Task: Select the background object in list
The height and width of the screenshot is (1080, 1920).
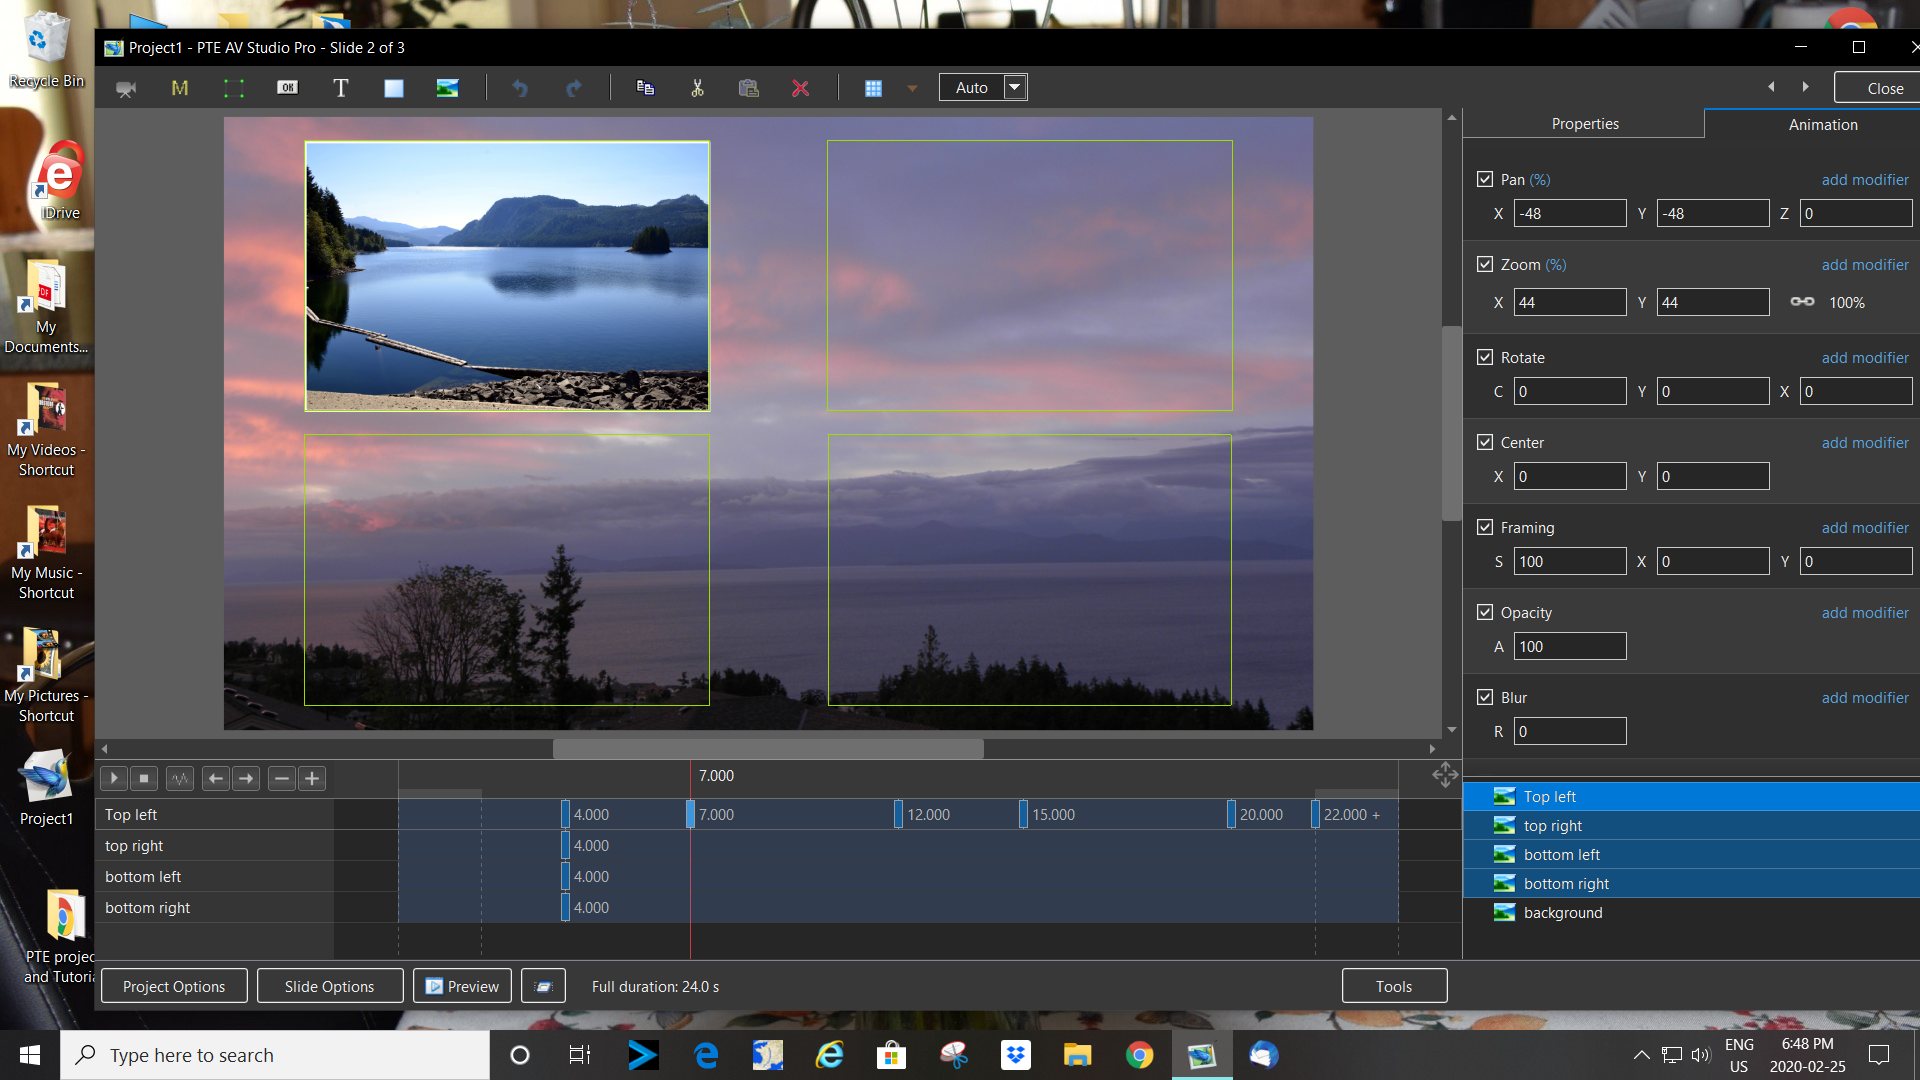Action: tap(1562, 912)
